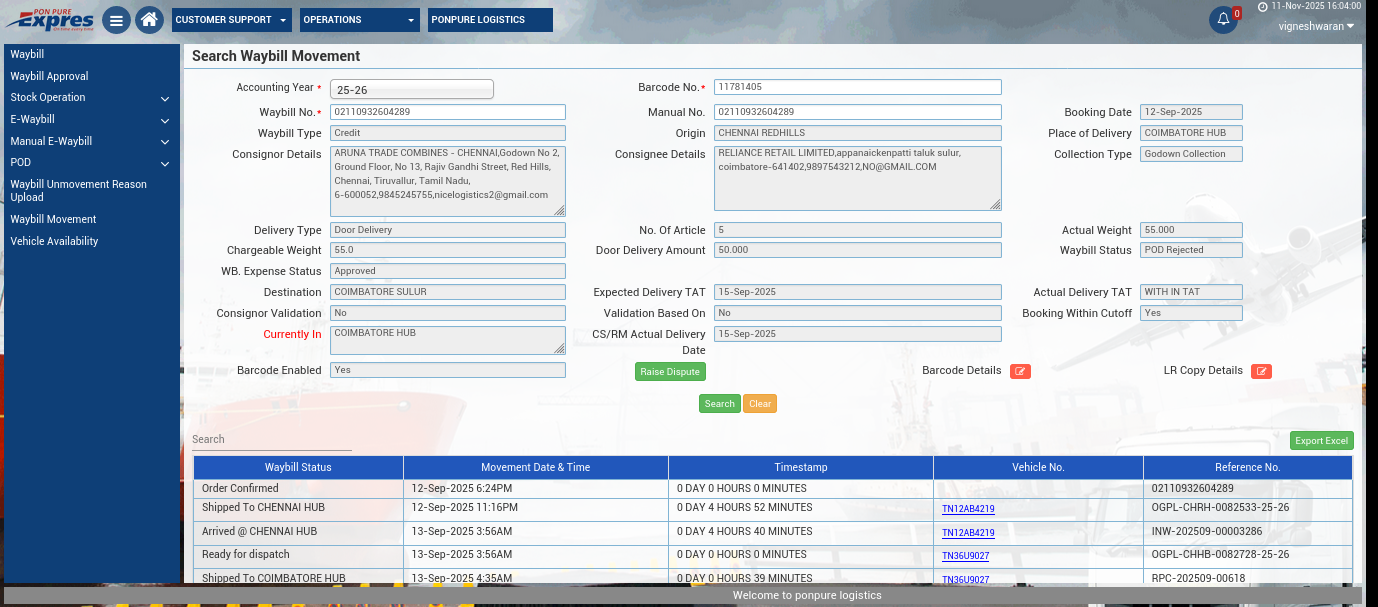Click the Barcode Details edit icon

1020,371
